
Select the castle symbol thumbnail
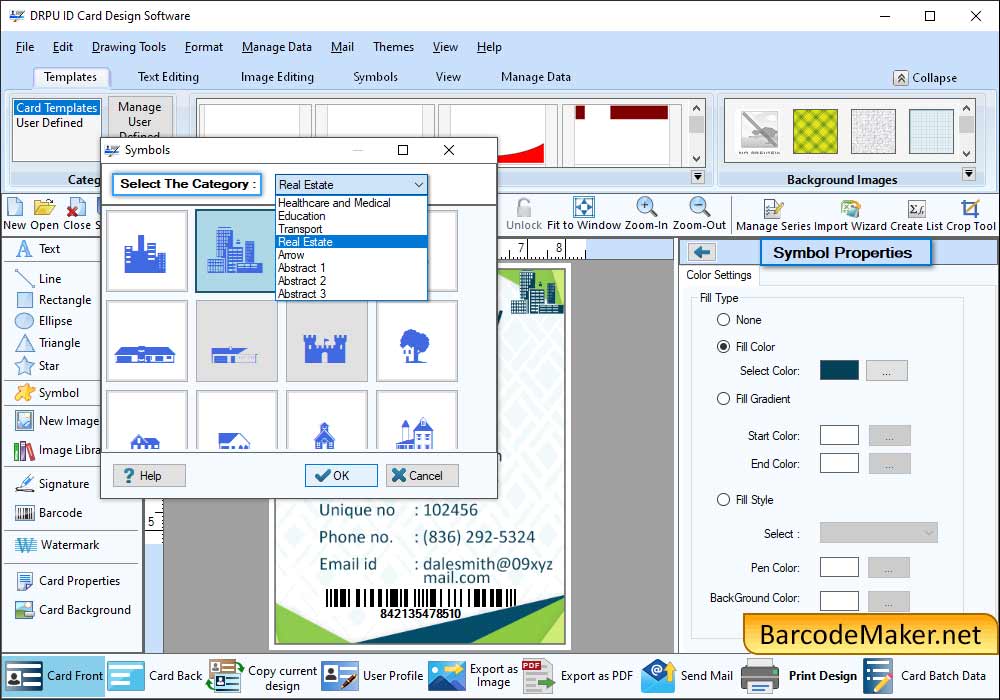coord(327,342)
